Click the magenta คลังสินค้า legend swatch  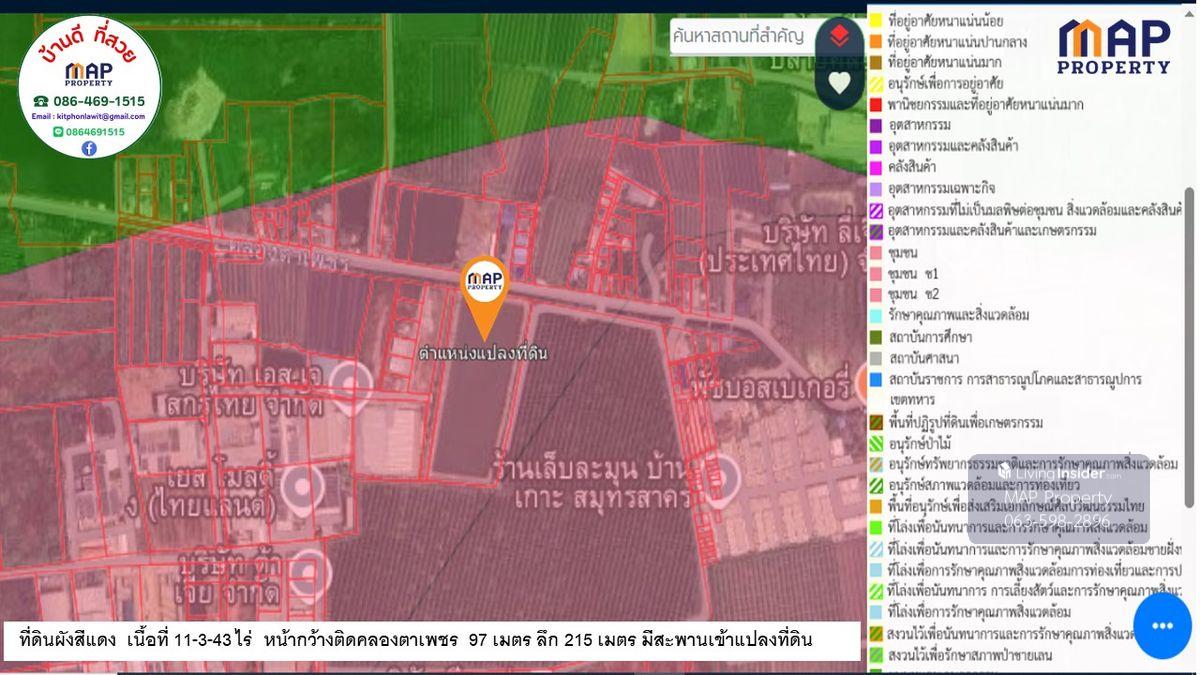tap(875, 167)
